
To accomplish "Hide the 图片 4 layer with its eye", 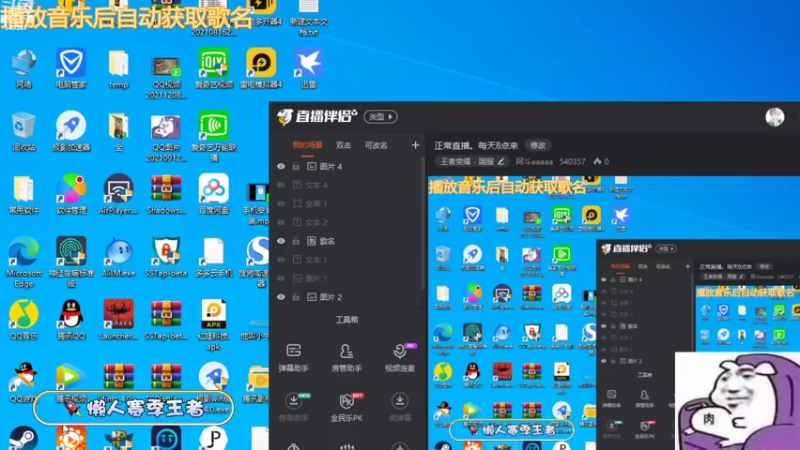I will (x=281, y=166).
